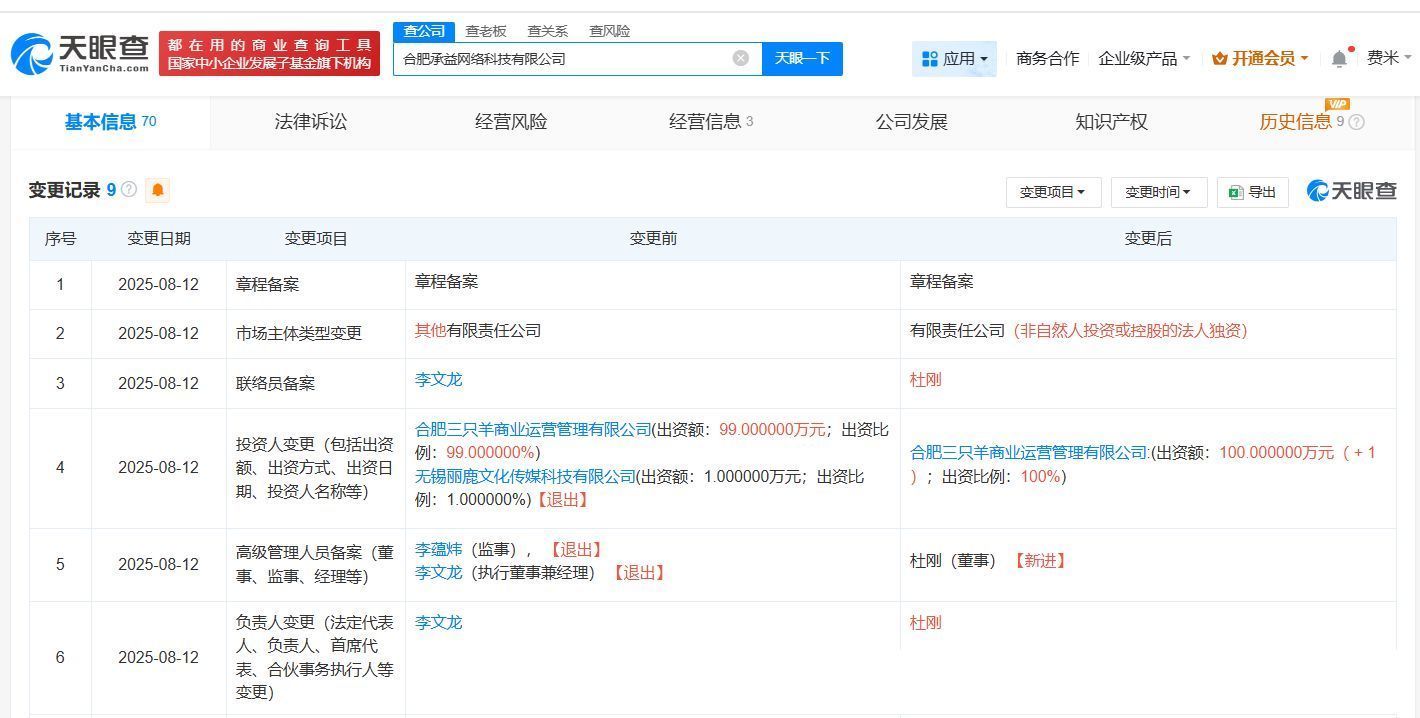The width and height of the screenshot is (1420, 718).
Task: Open 无锡丽鹿文化传媒科技有限公司 company link
Action: tap(525, 476)
